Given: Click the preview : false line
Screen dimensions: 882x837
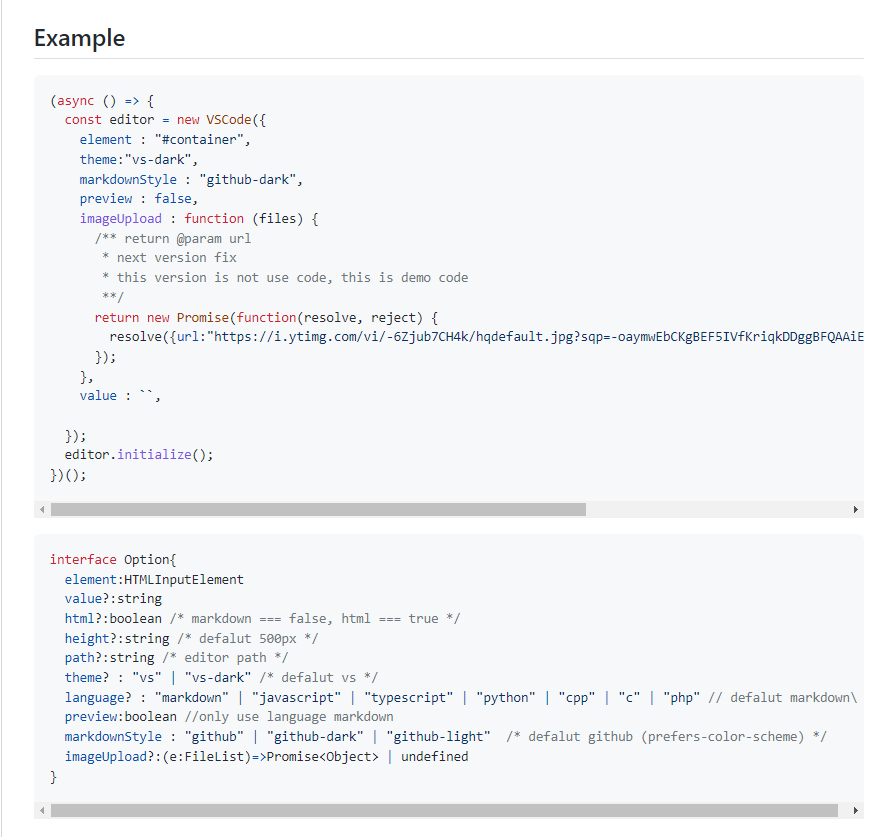Looking at the screenshot, I should [x=138, y=199].
